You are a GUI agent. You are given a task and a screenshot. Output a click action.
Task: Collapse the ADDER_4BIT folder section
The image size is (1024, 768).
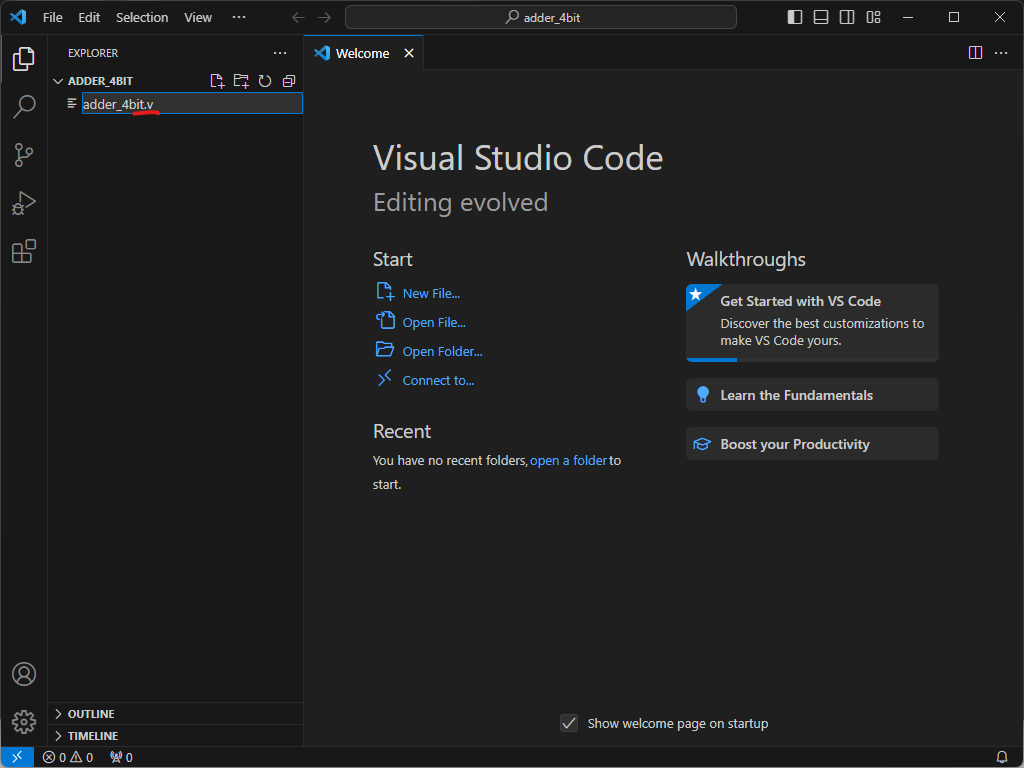tap(58, 81)
